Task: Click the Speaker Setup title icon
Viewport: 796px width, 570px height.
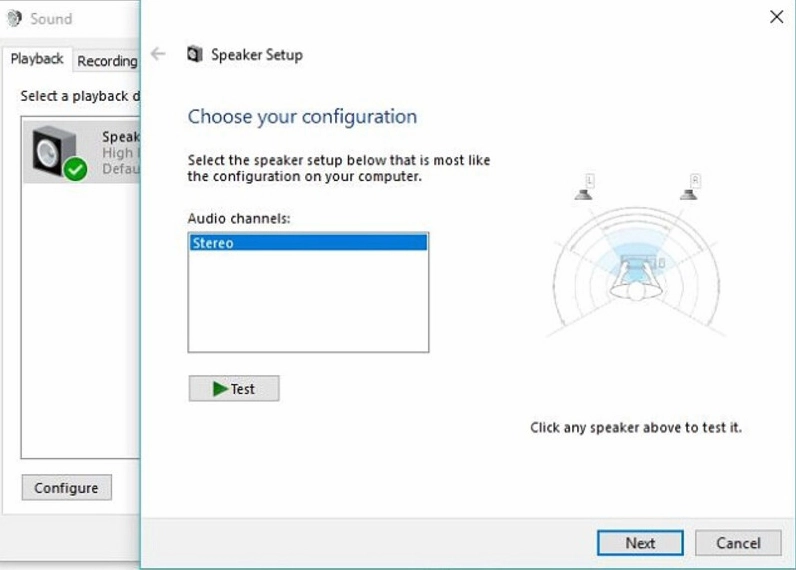Action: (195, 55)
